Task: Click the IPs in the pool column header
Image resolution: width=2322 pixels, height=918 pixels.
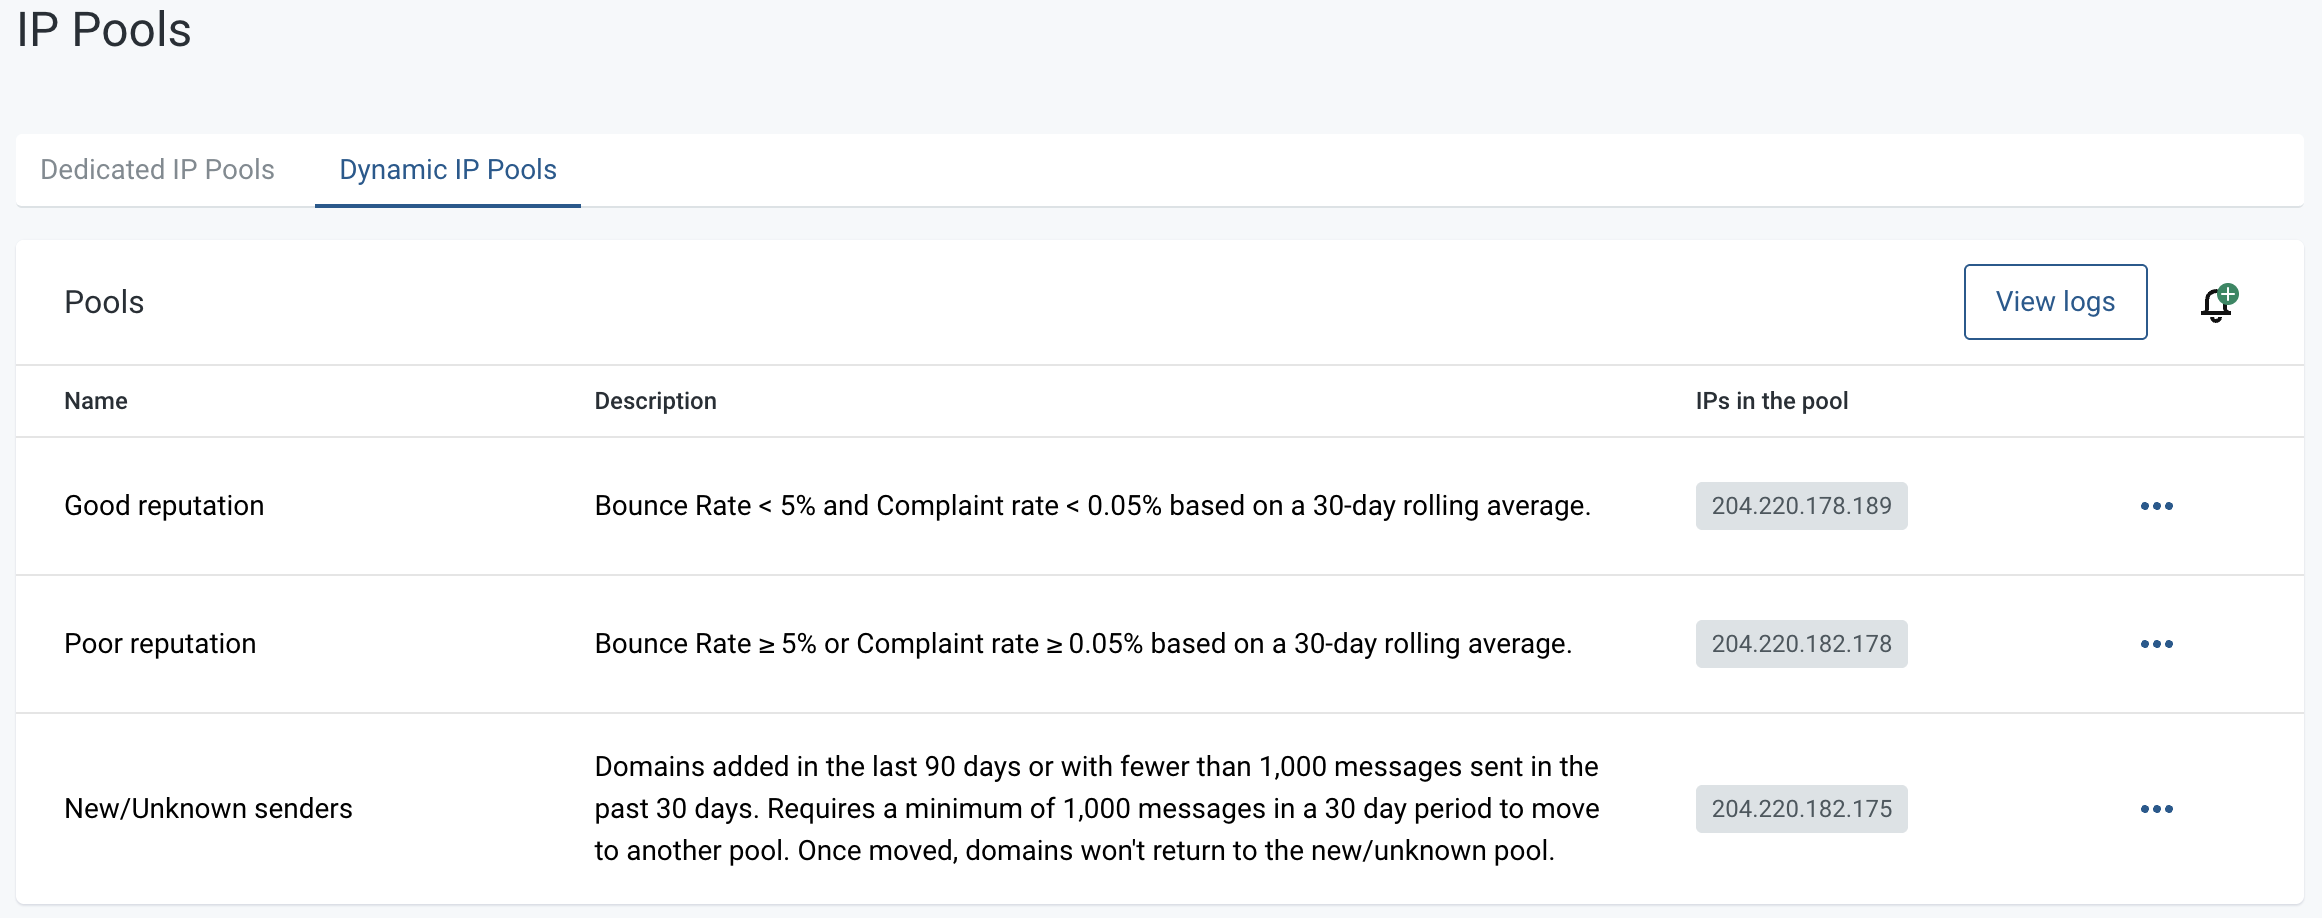Action: pos(1771,401)
